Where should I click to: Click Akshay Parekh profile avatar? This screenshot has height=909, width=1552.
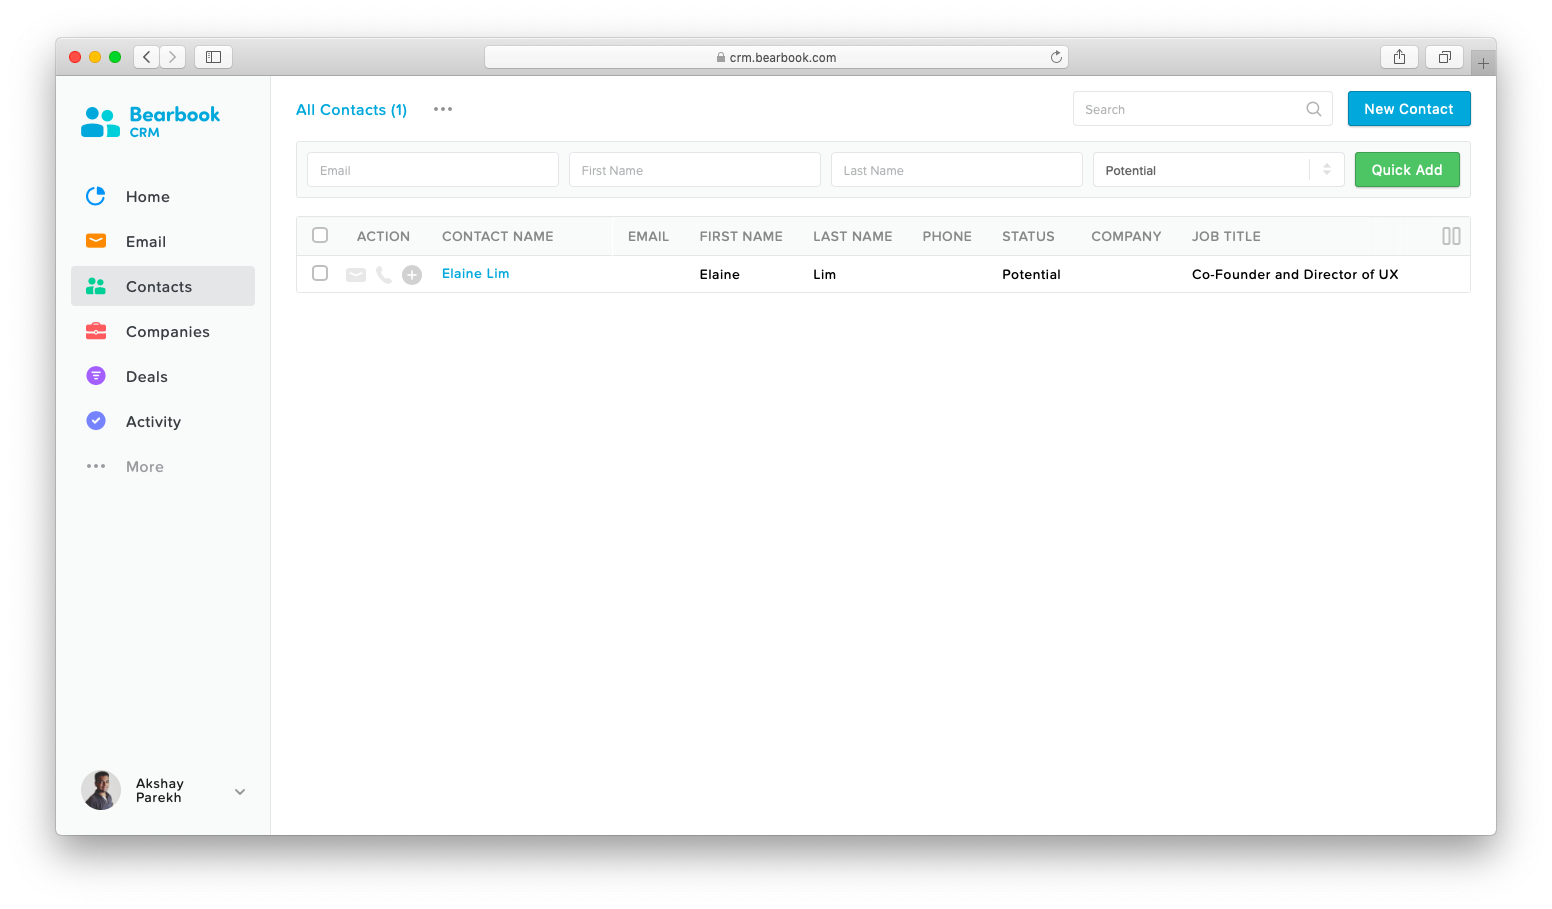click(101, 790)
